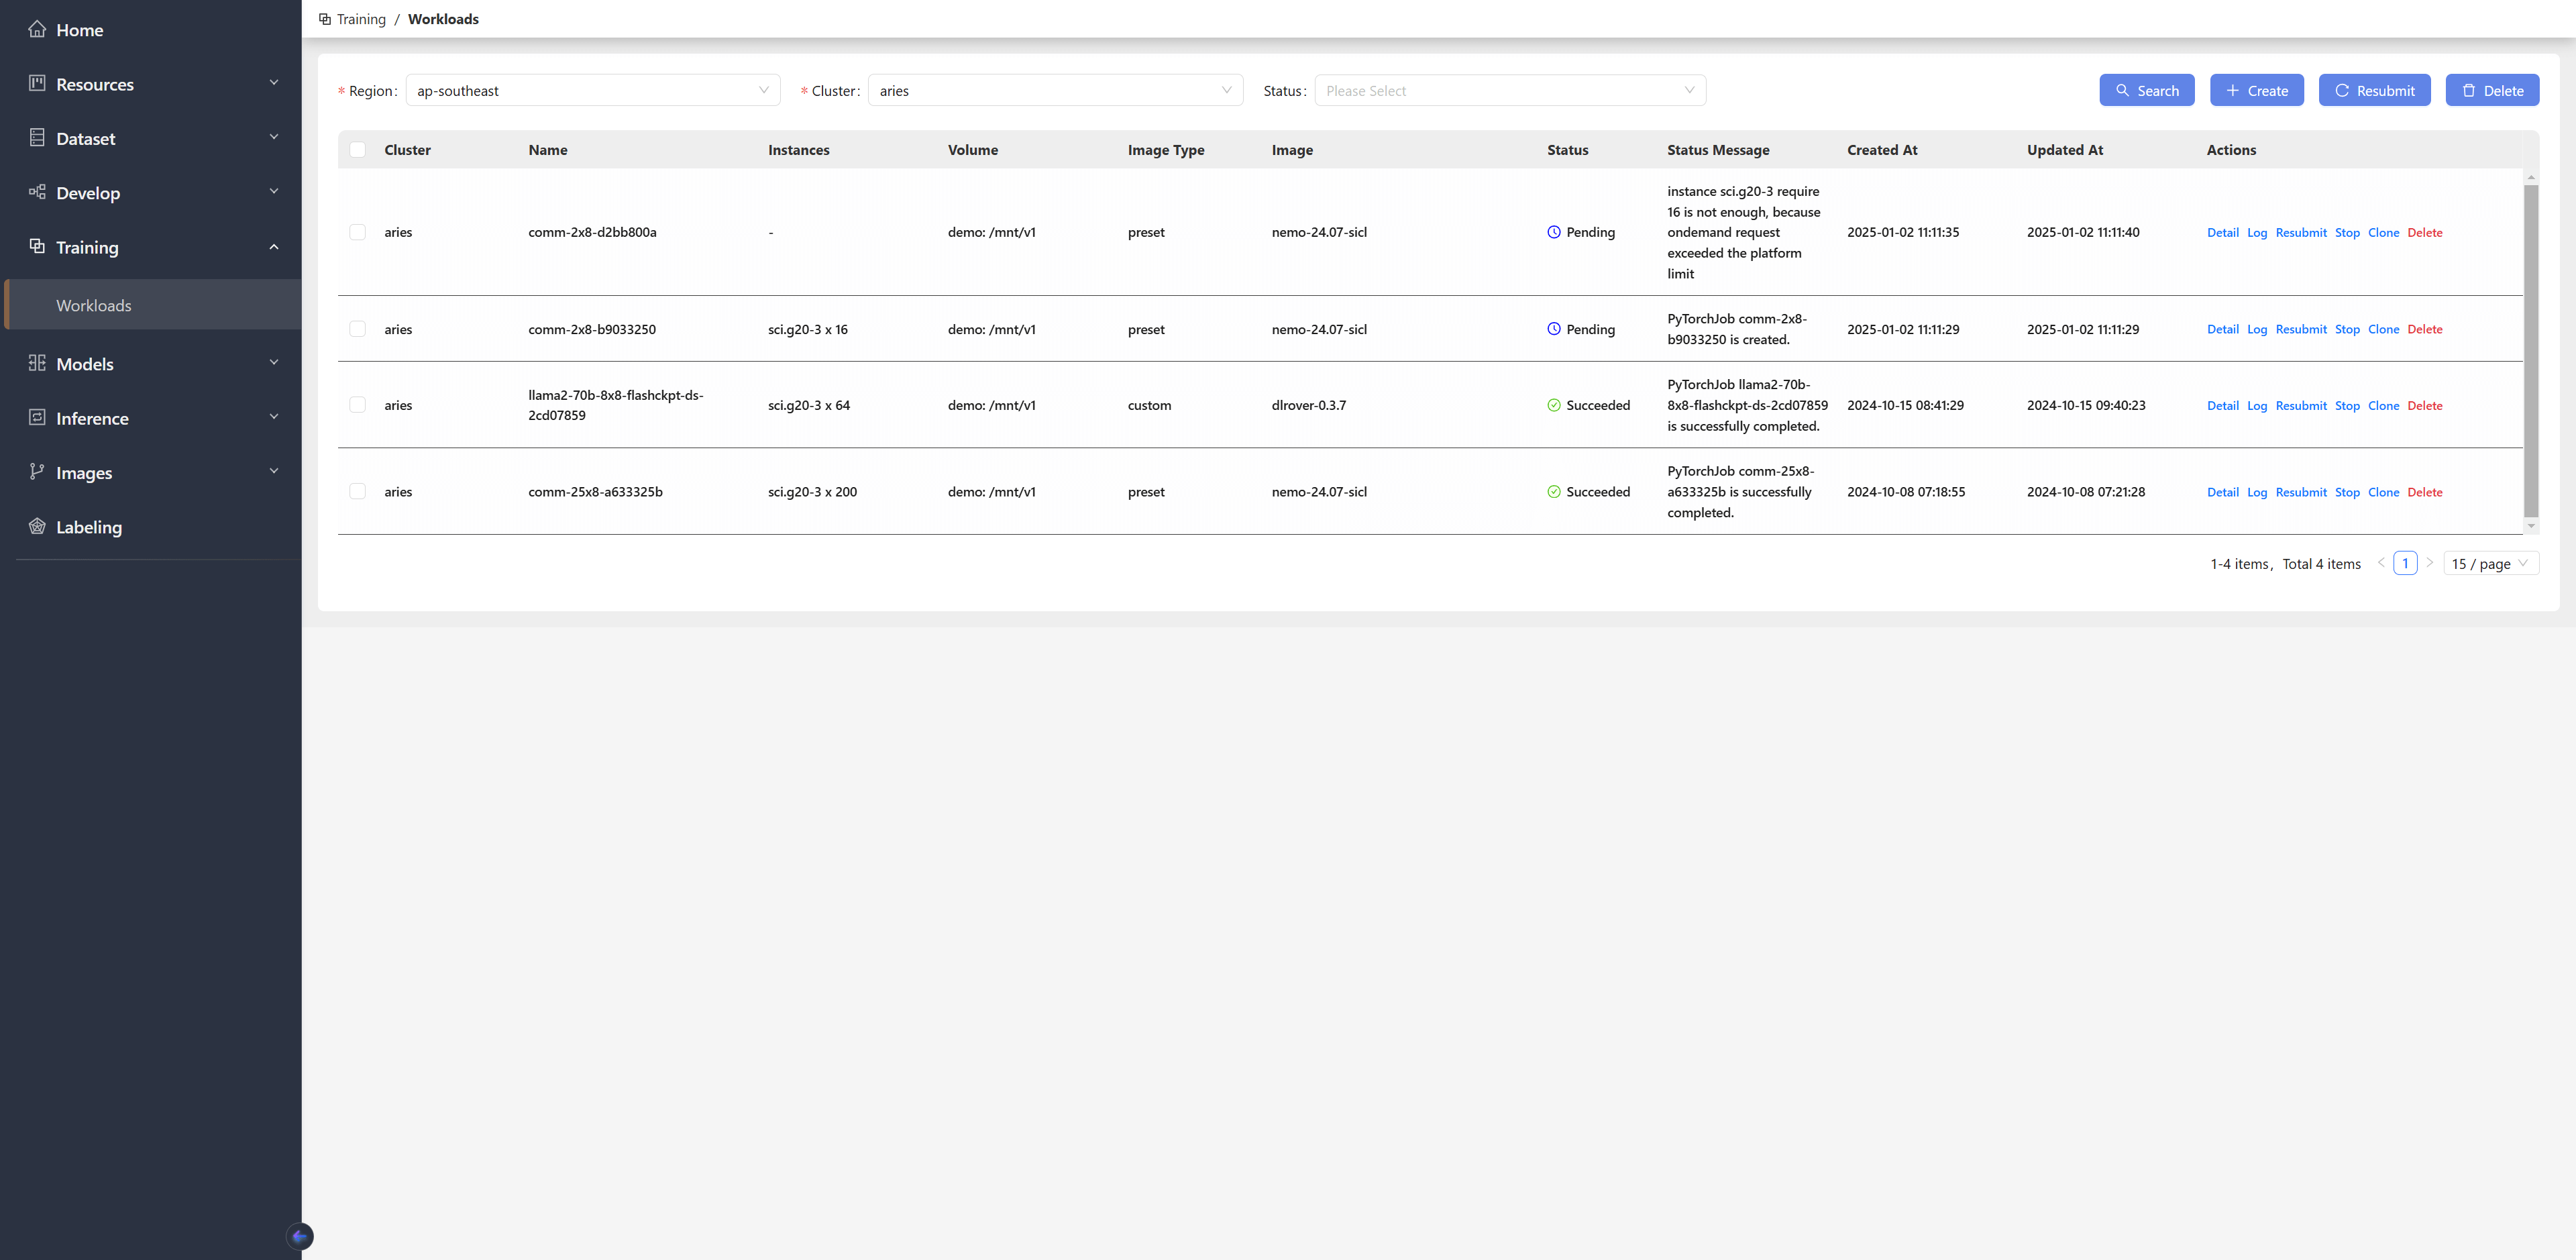Click the Images branch icon

[x=37, y=472]
